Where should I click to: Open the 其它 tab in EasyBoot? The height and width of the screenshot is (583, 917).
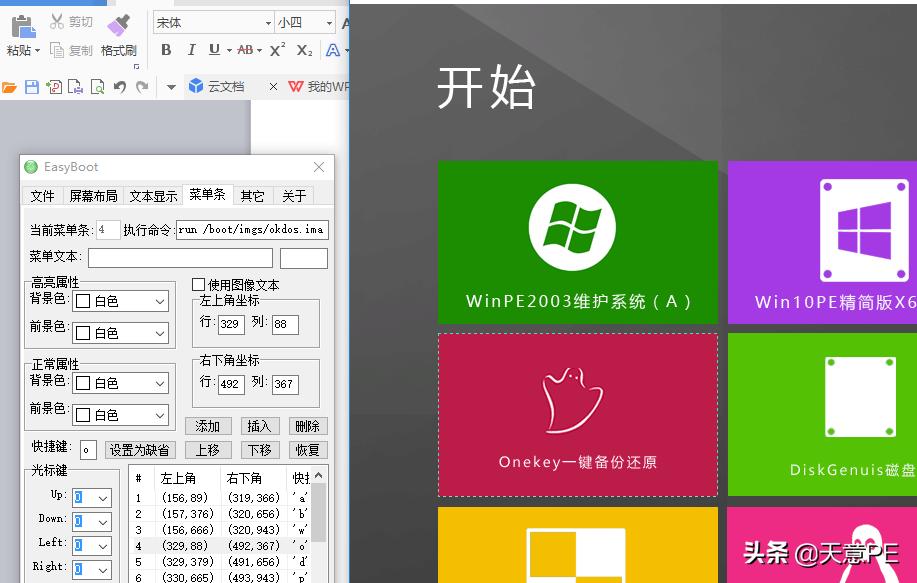coord(252,196)
